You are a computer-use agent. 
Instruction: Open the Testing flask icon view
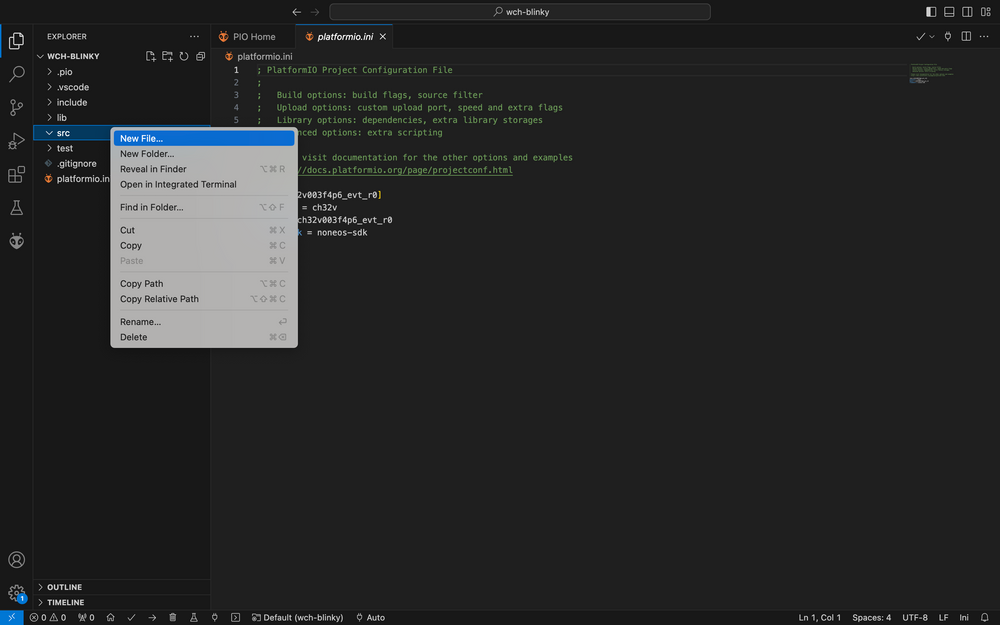(16, 208)
